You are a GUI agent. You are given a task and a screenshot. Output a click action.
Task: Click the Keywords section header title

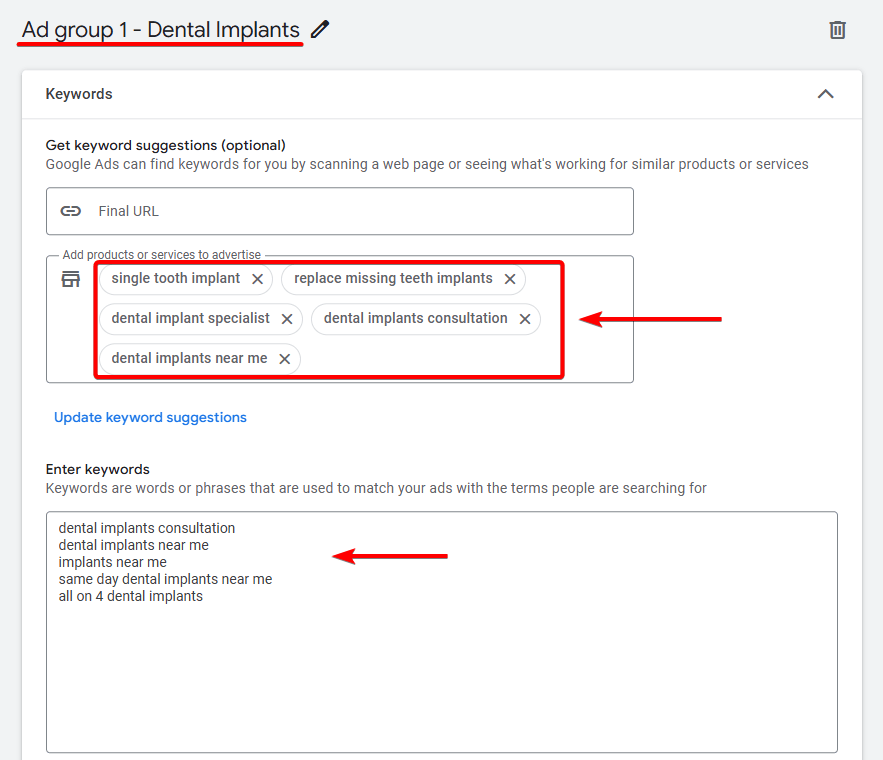(79, 94)
